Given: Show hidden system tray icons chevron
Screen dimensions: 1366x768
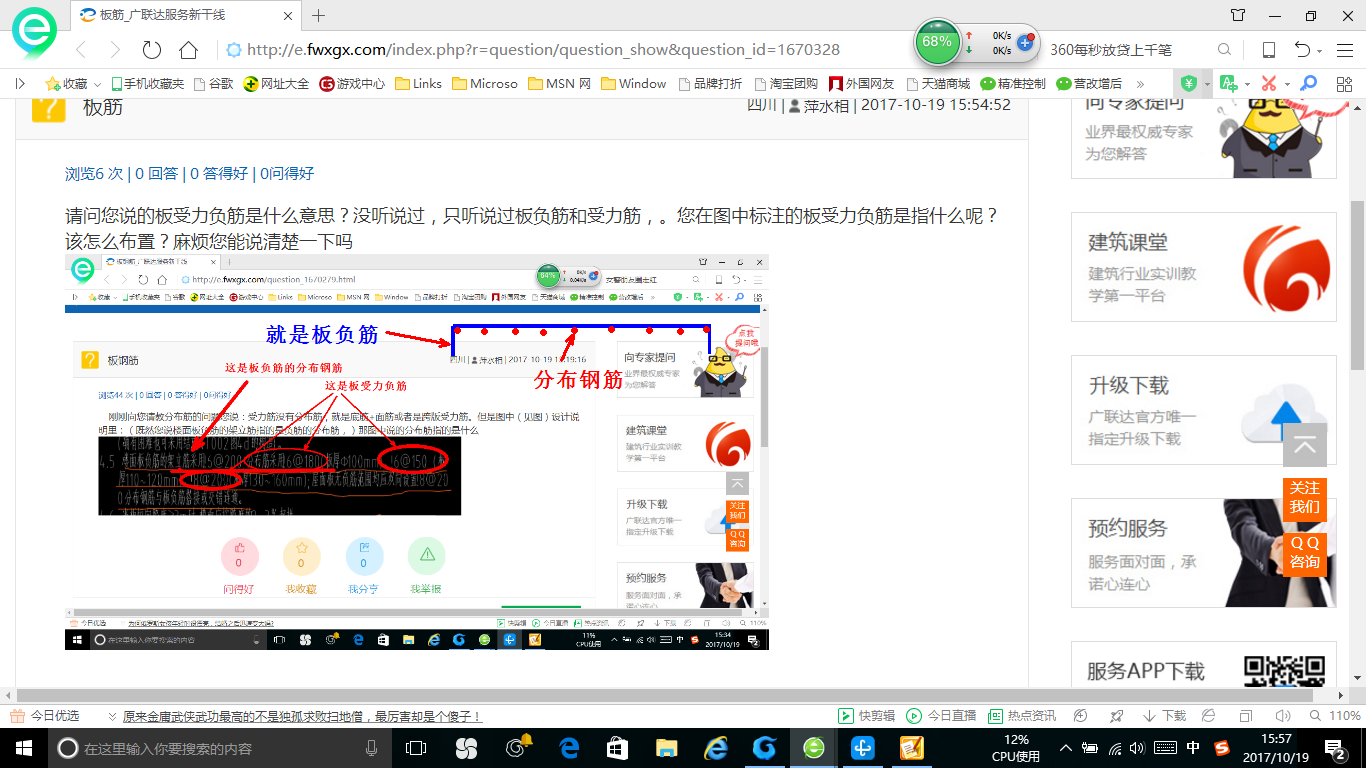Looking at the screenshot, I should (1066, 748).
